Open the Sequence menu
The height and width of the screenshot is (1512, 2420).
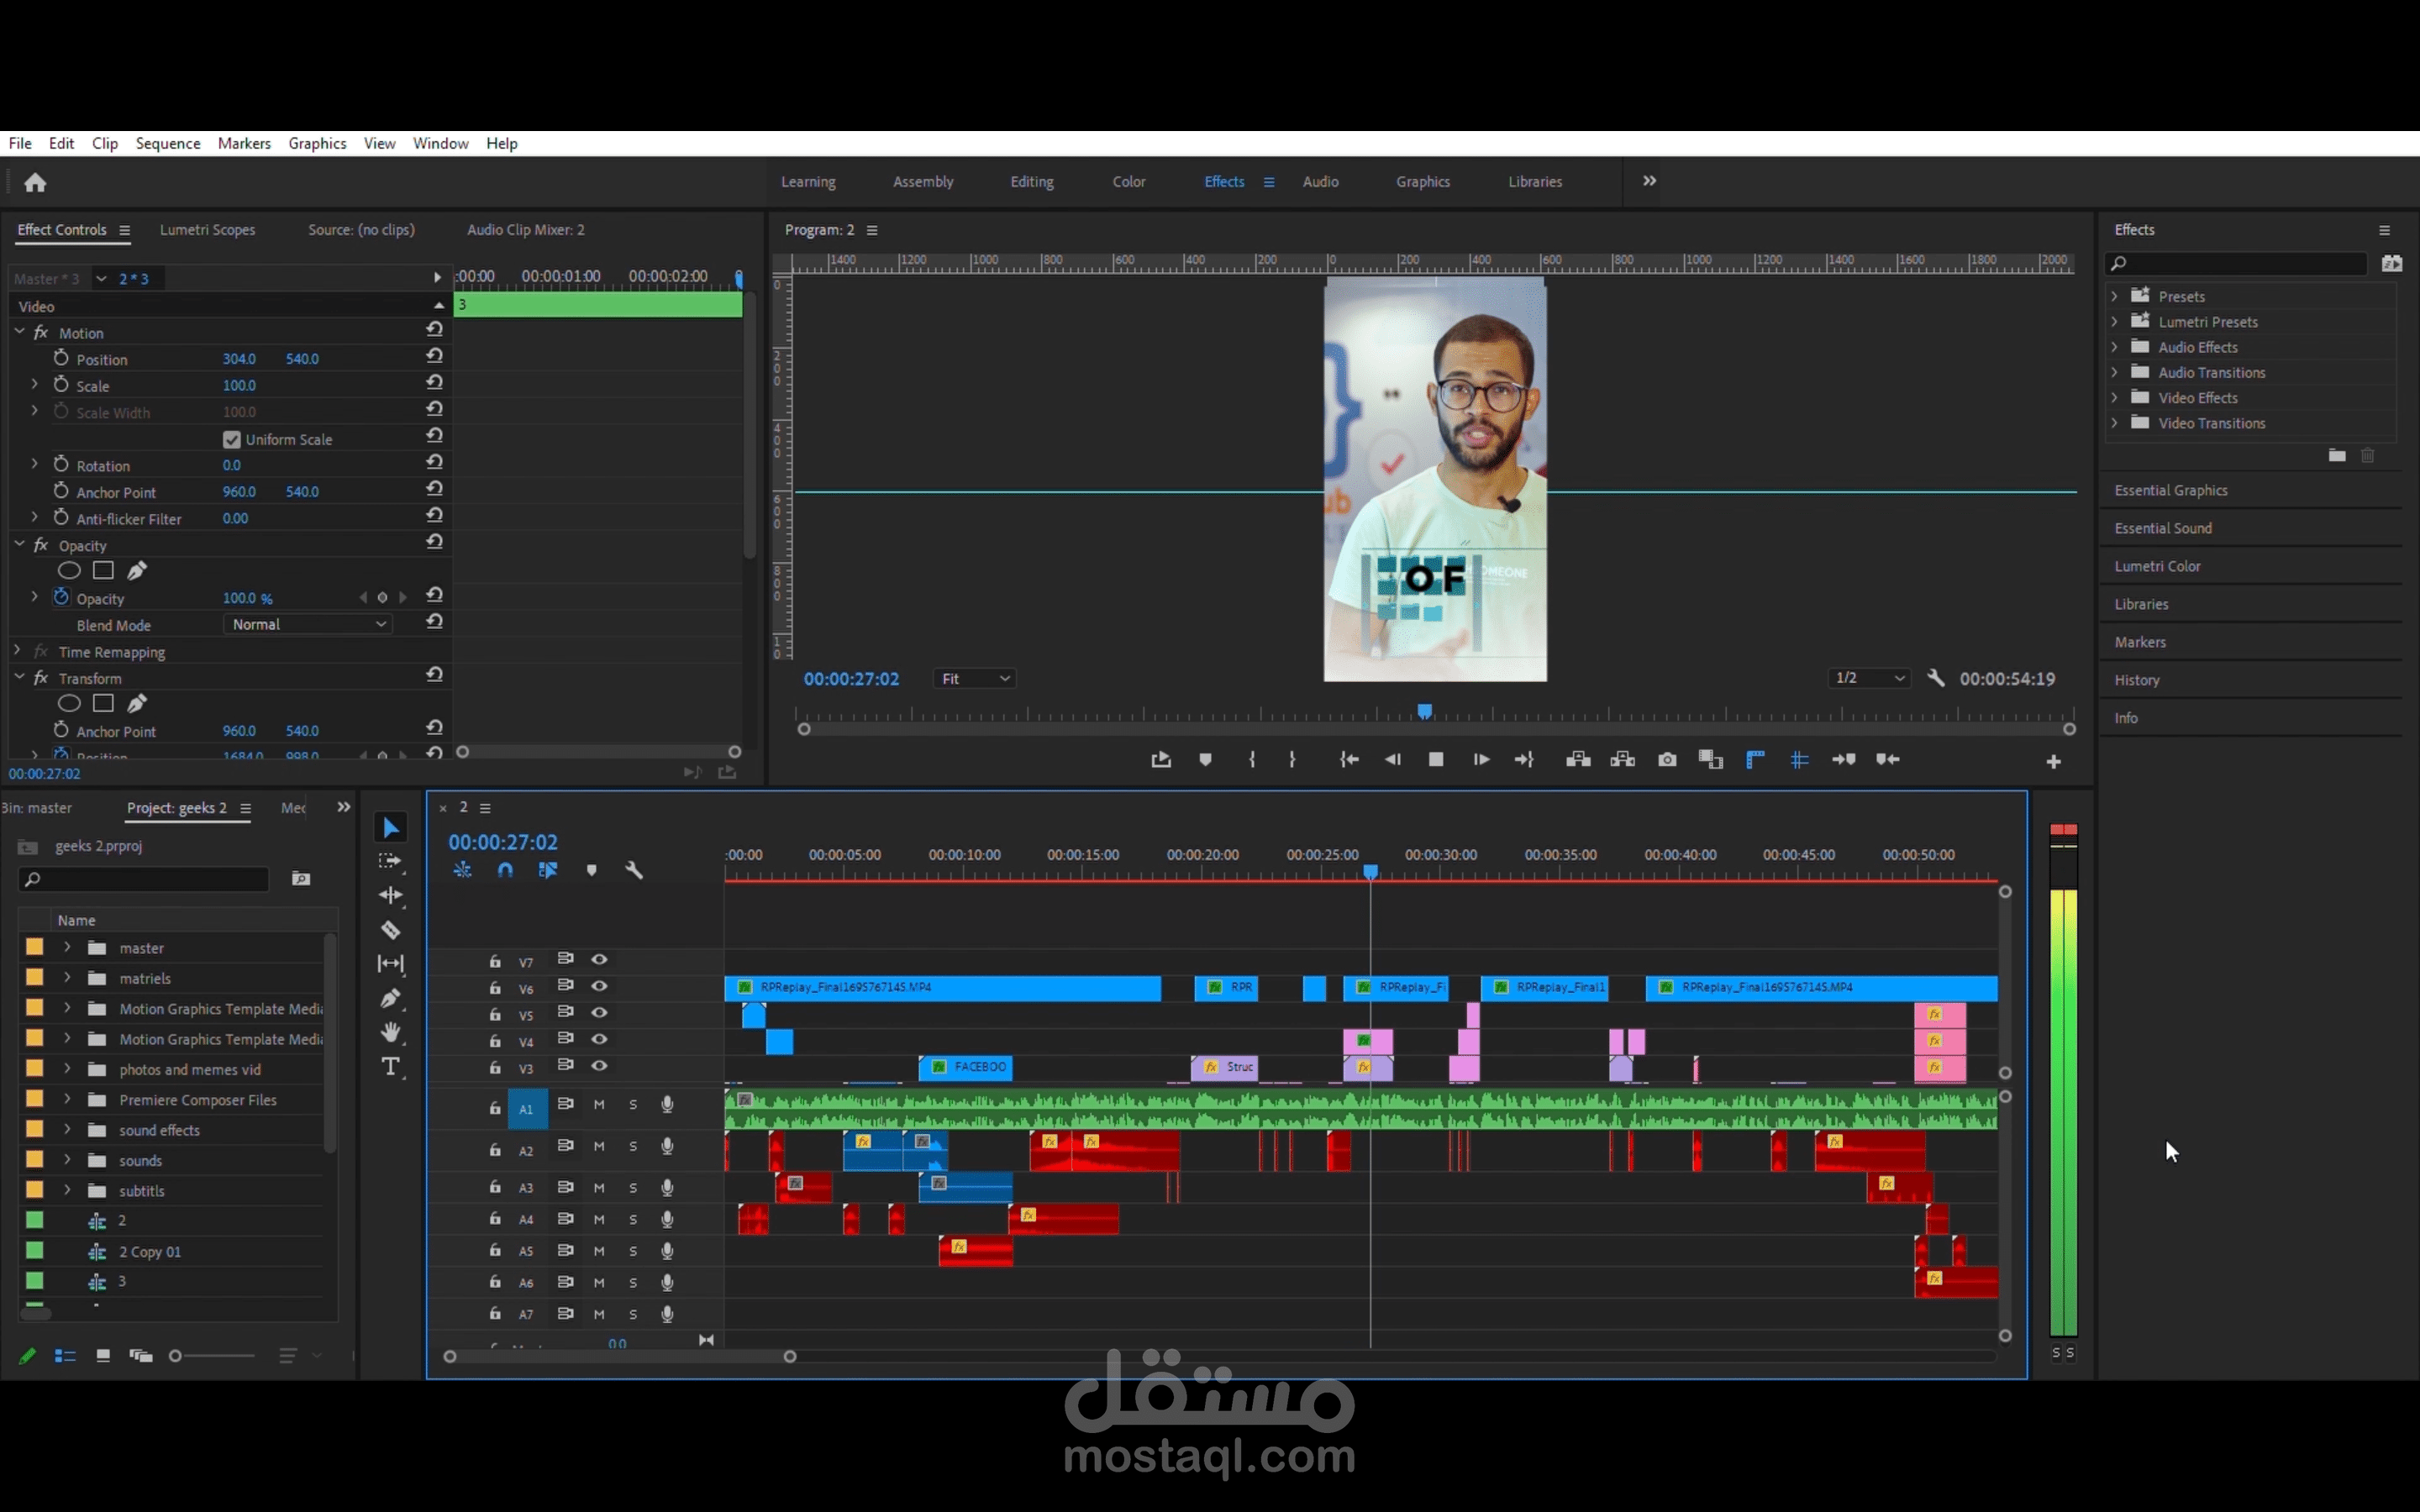coord(168,143)
